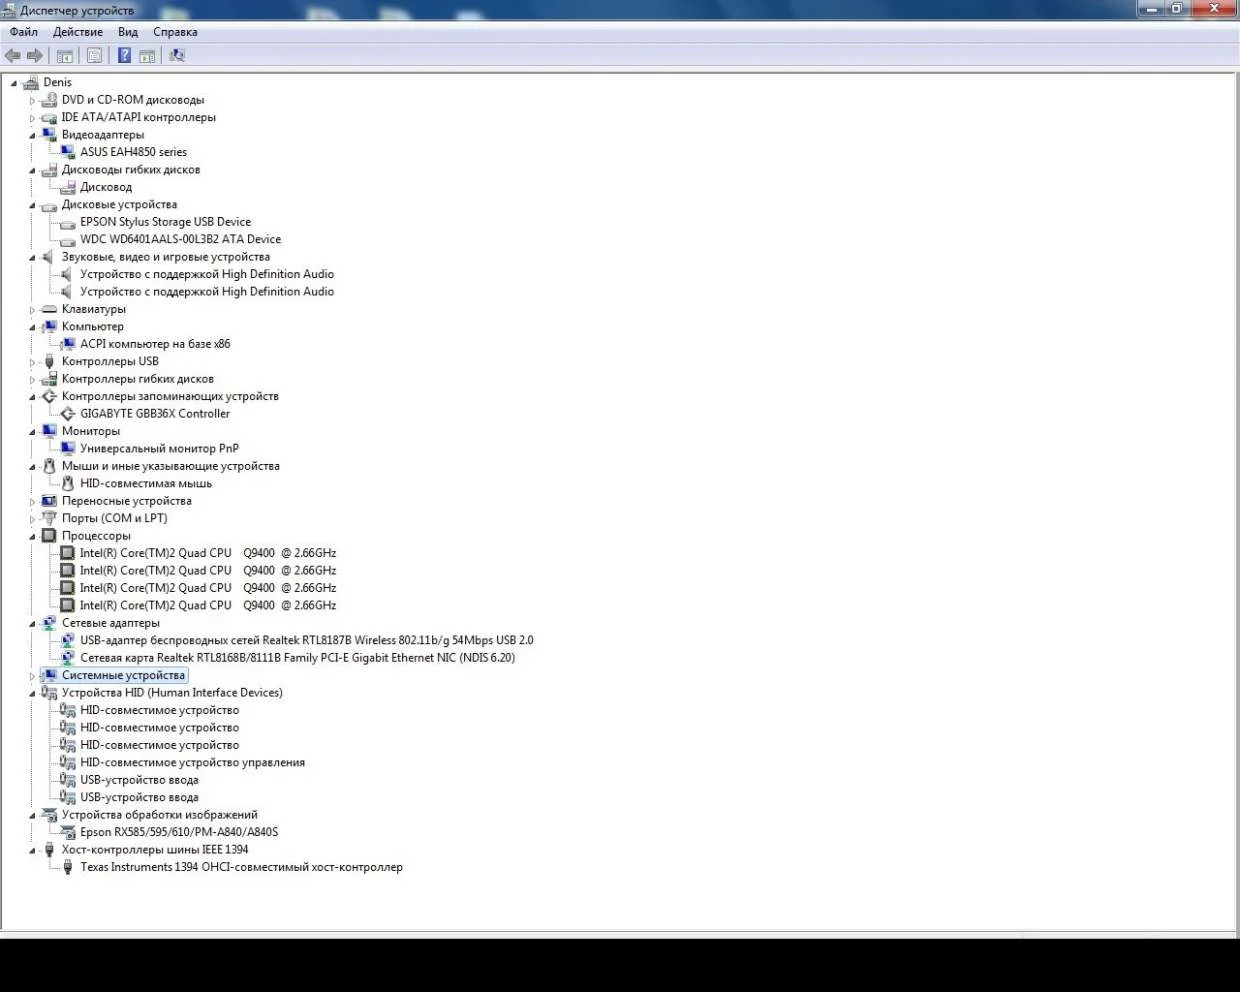Select Дисковые устройства category label
This screenshot has height=992, width=1240.
coord(119,205)
